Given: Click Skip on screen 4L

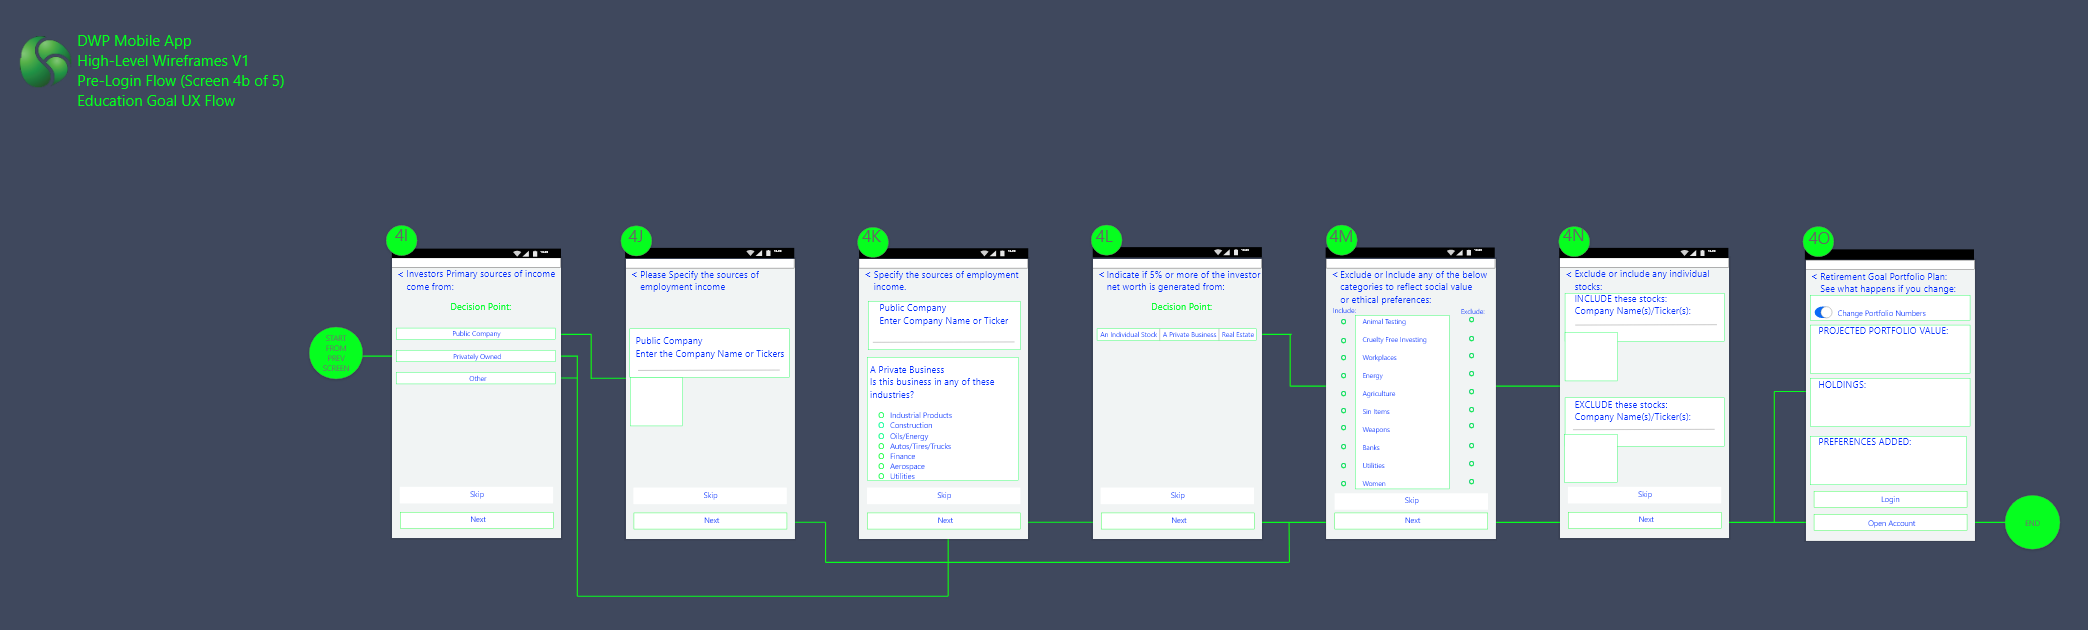Looking at the screenshot, I should coord(1178,496).
